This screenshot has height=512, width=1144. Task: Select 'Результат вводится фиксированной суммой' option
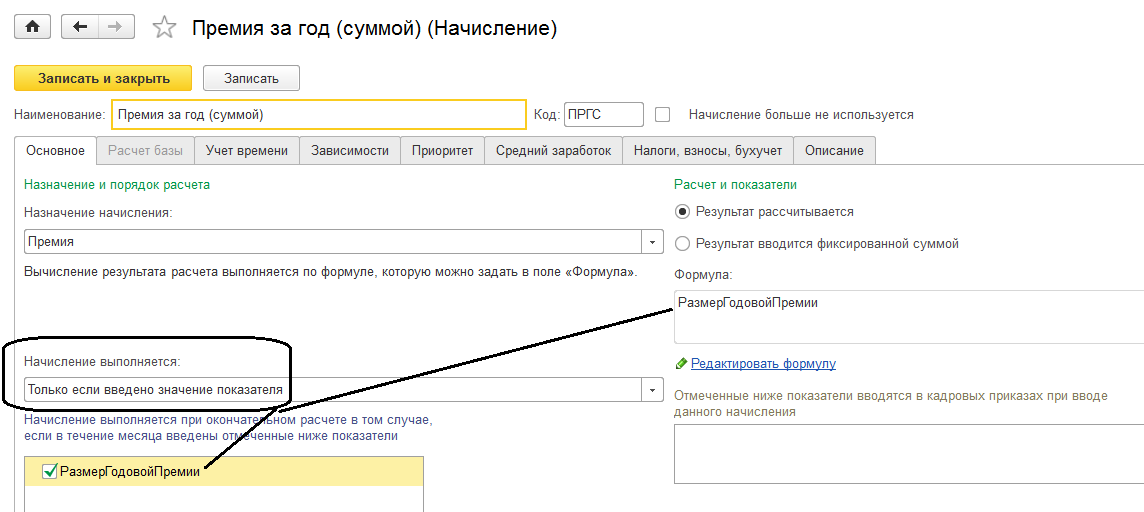683,243
